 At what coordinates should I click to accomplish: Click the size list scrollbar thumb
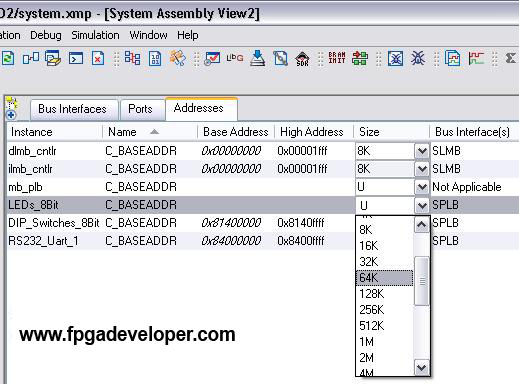(x=422, y=281)
